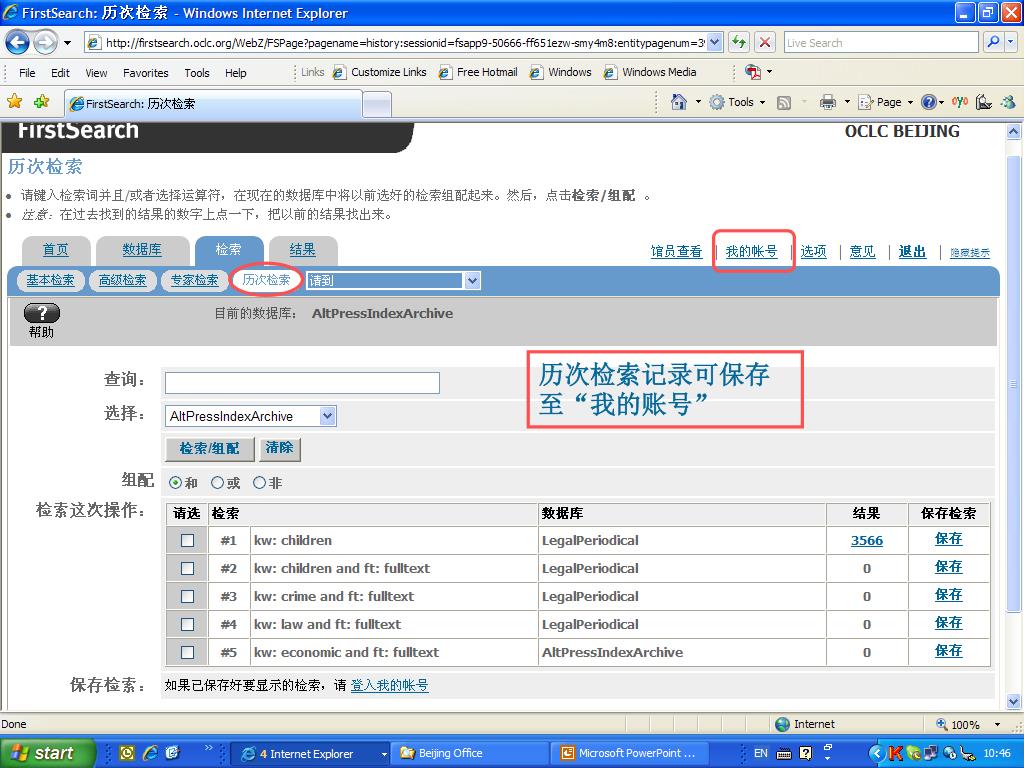Click 保存 for search #5
Screen dimensions: 1024x768
(x=948, y=650)
